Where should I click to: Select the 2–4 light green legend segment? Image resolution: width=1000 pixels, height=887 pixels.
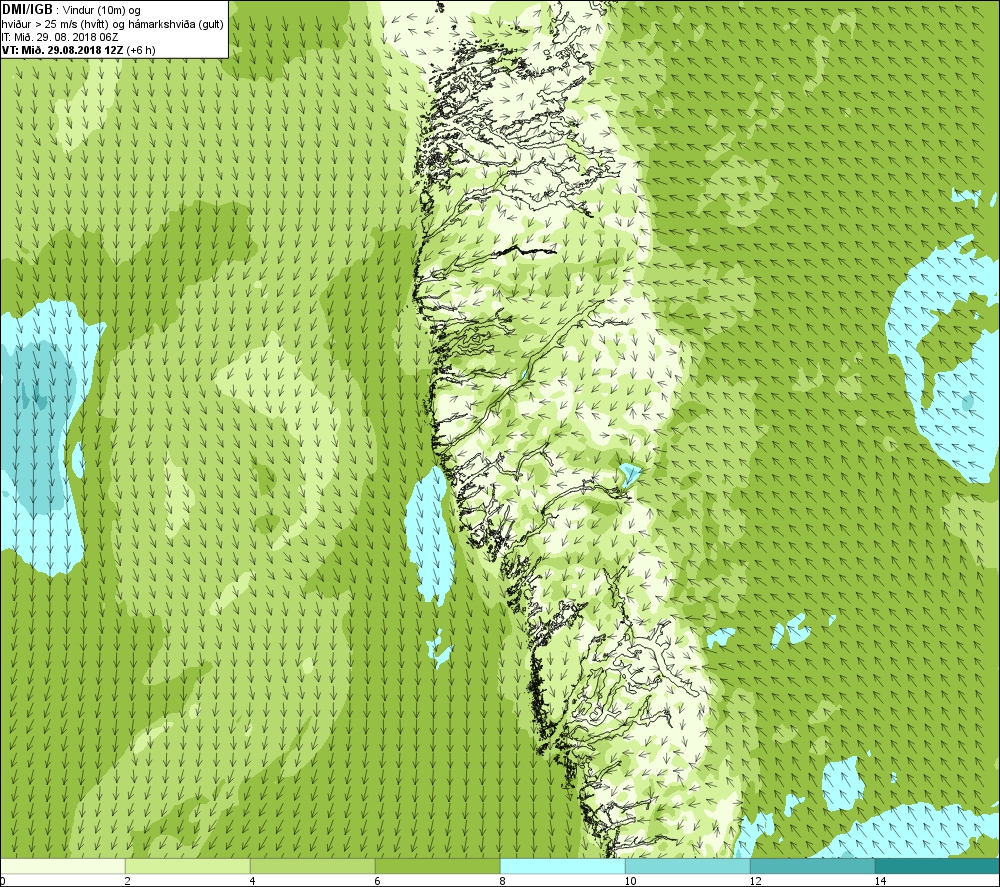tap(188, 866)
